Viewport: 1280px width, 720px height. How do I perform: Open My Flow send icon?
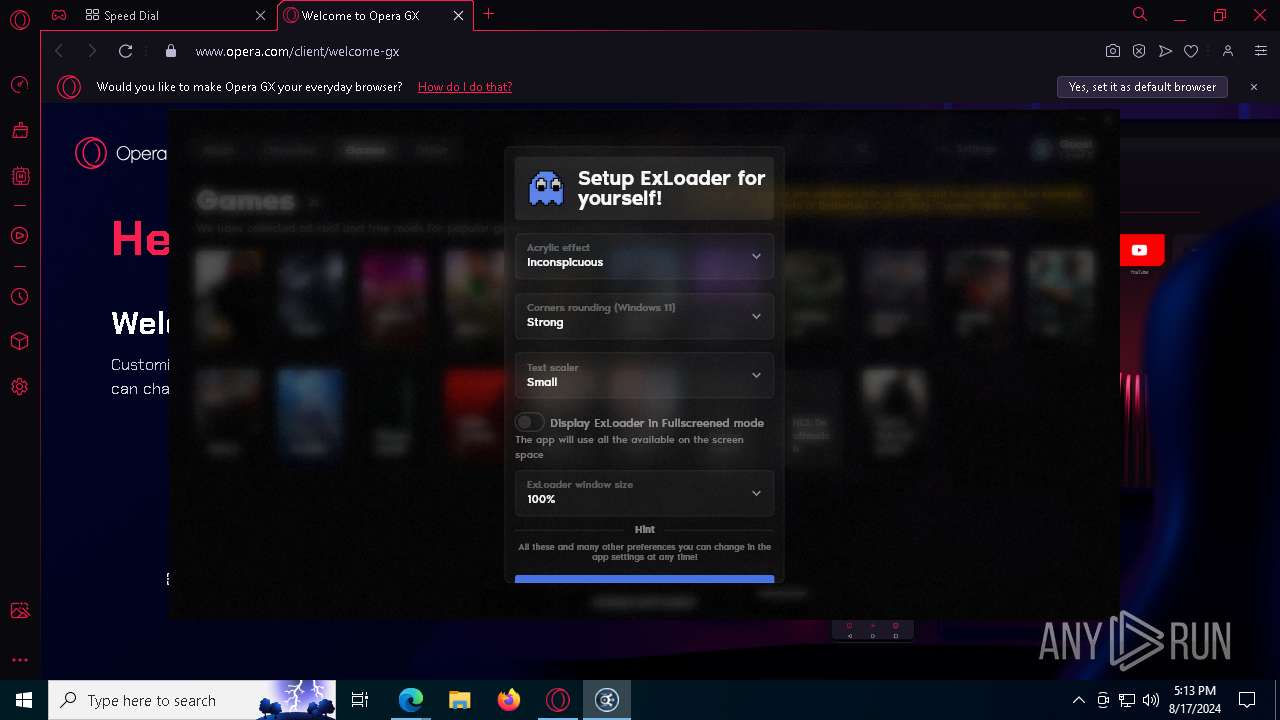(x=1165, y=51)
